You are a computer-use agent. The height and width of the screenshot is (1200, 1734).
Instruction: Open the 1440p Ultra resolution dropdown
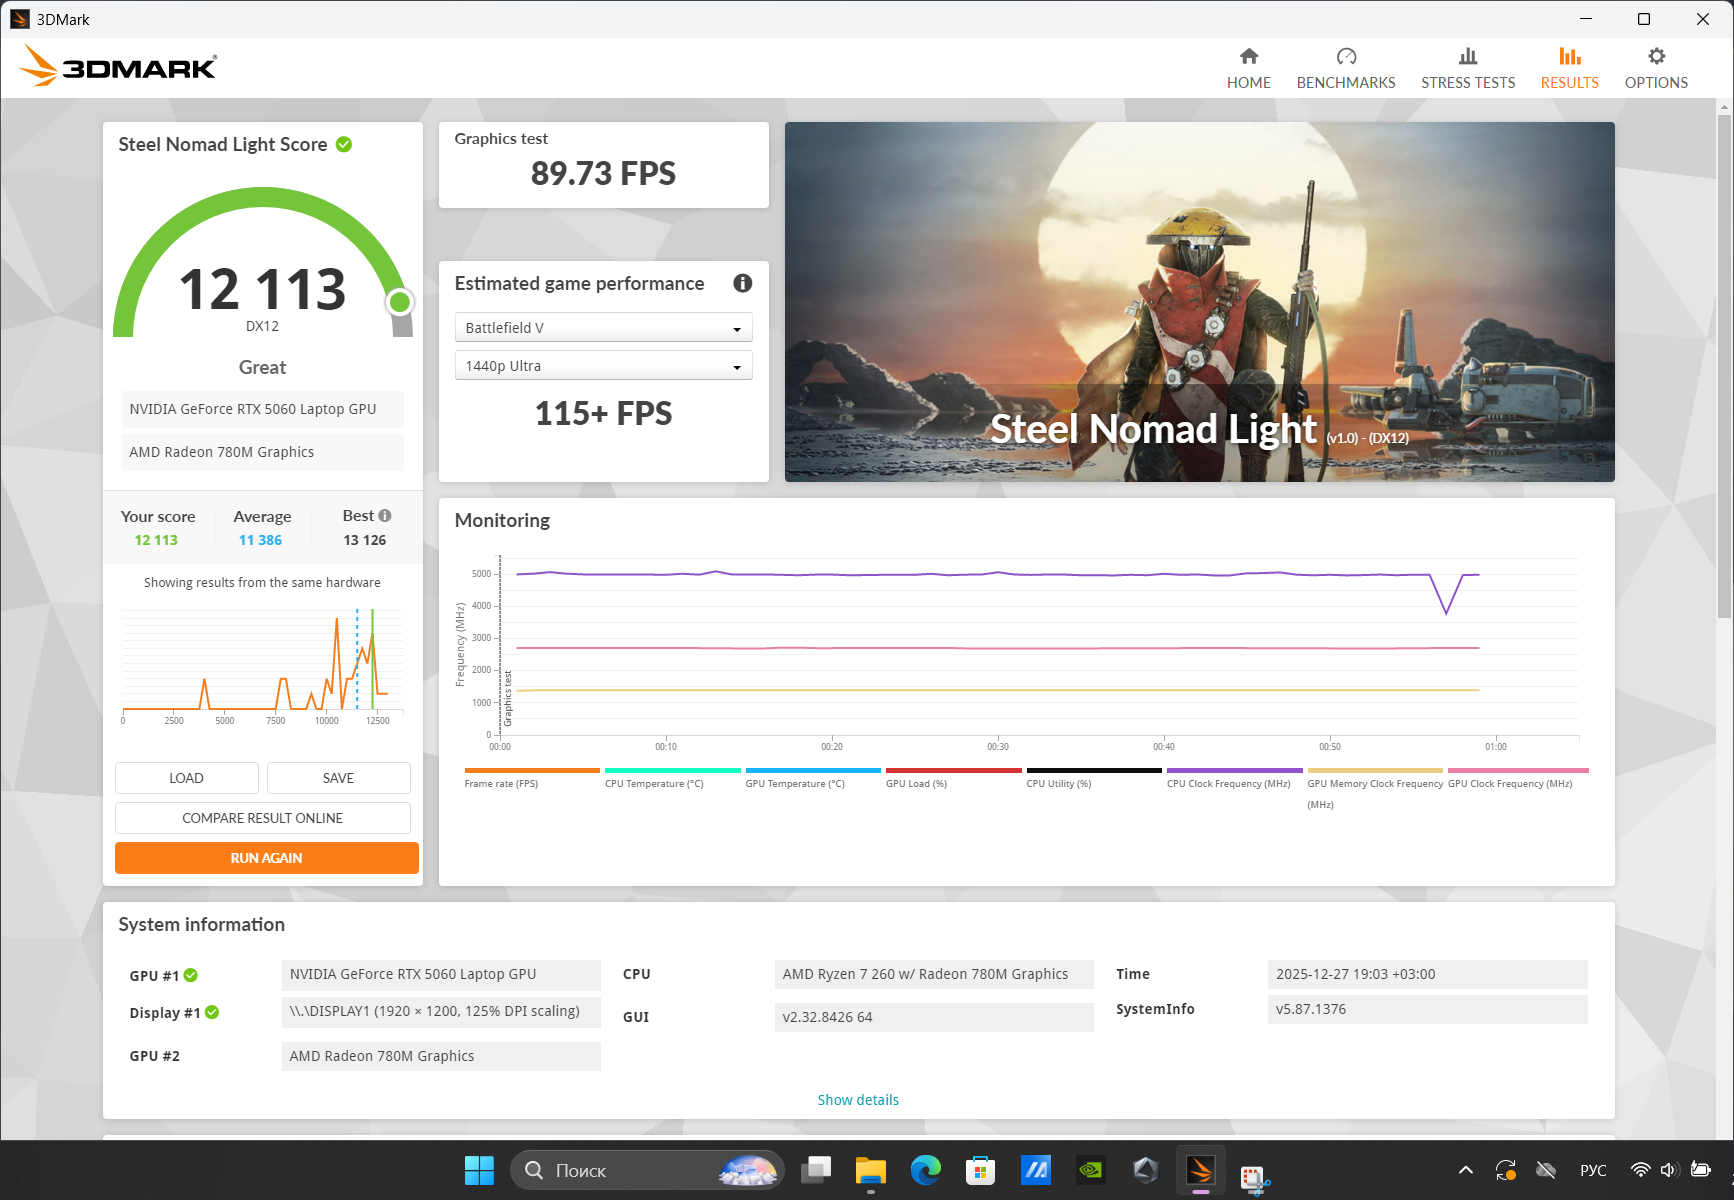603,366
